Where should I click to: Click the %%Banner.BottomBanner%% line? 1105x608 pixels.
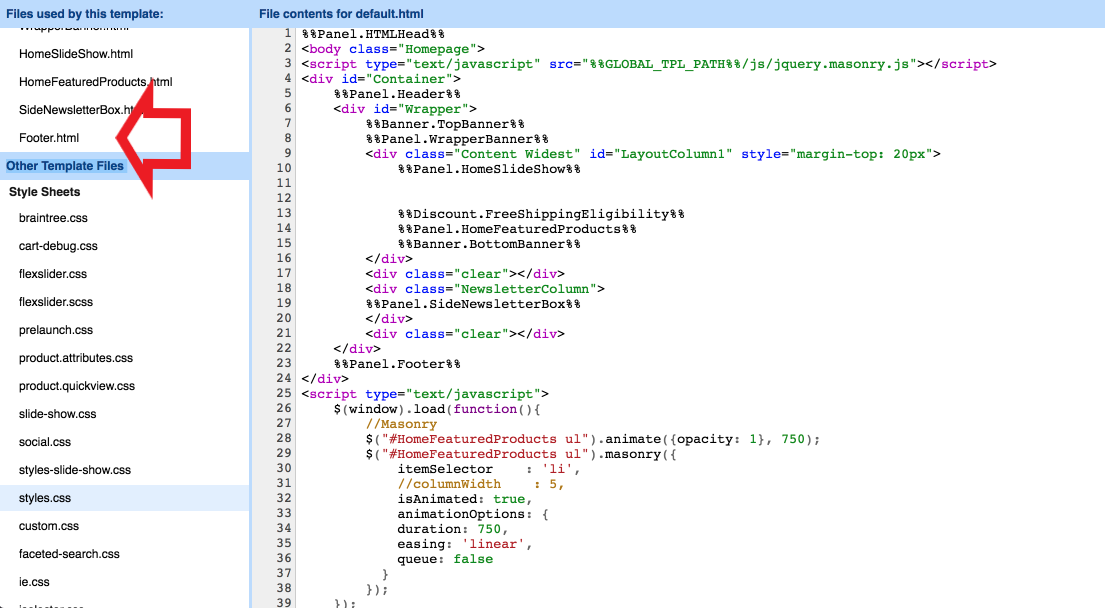[489, 244]
